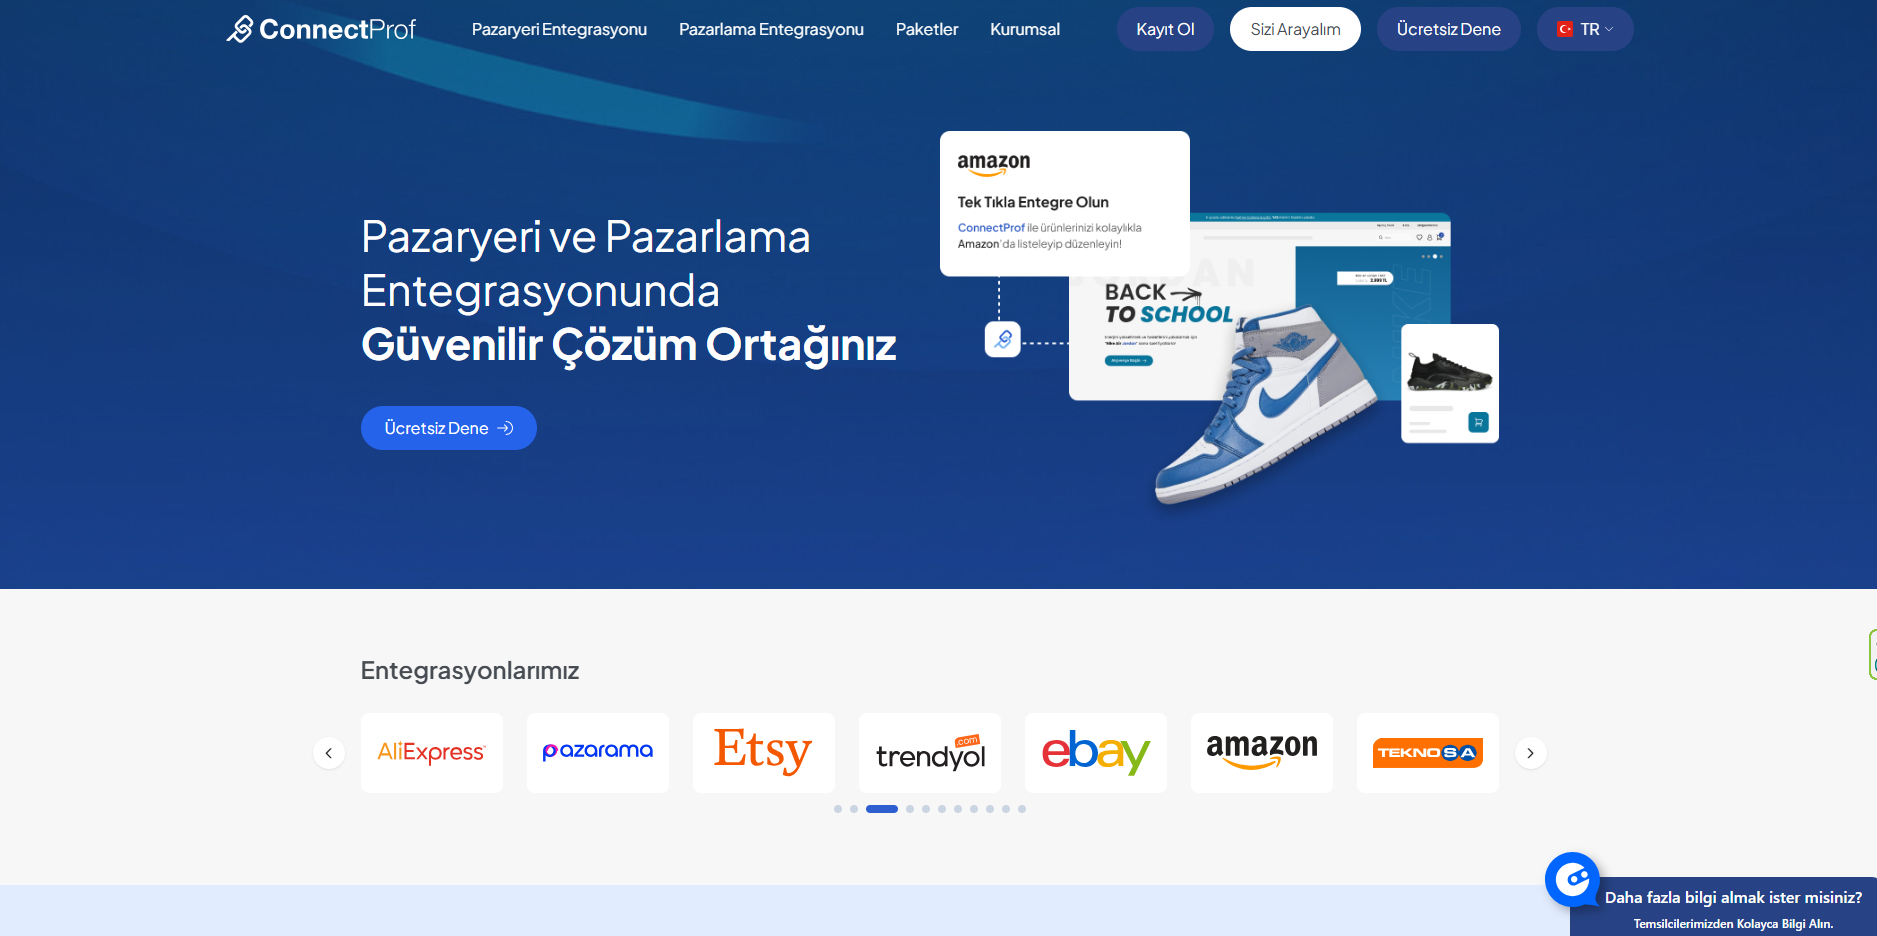Click the Sizi Arayalım button
Screen dimensions: 1877x936
click(1295, 29)
